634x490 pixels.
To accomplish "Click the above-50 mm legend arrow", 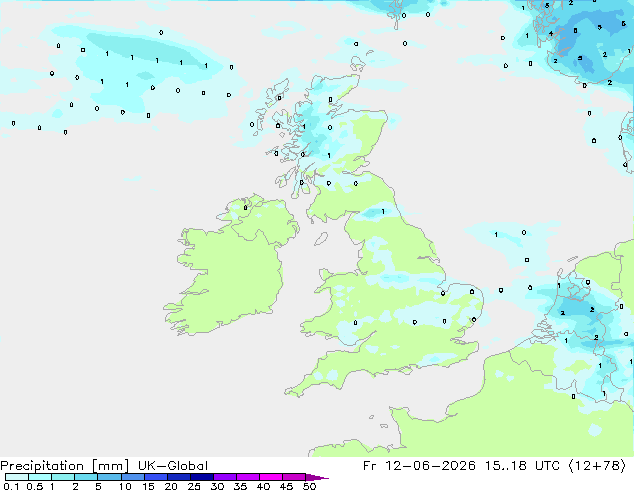I will [x=317, y=477].
